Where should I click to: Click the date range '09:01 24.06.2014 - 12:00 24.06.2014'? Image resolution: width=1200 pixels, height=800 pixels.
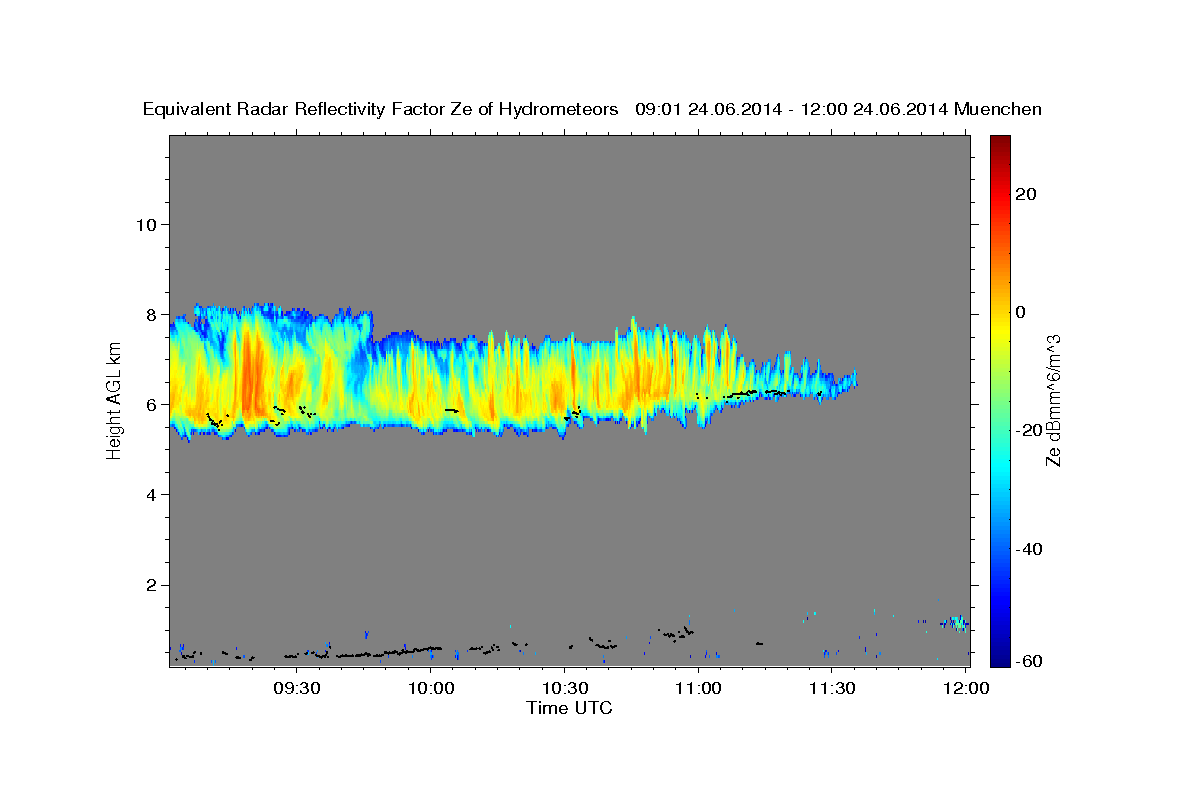(792, 109)
